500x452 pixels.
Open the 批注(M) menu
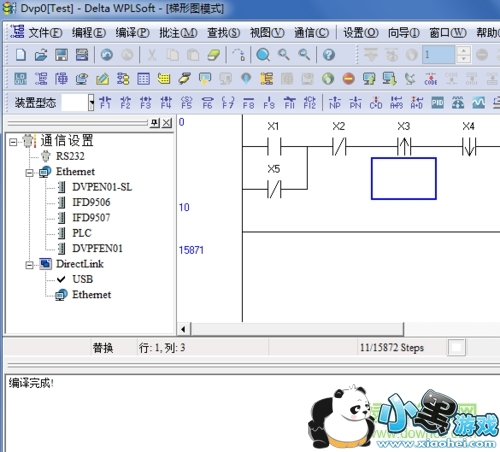[x=178, y=33]
